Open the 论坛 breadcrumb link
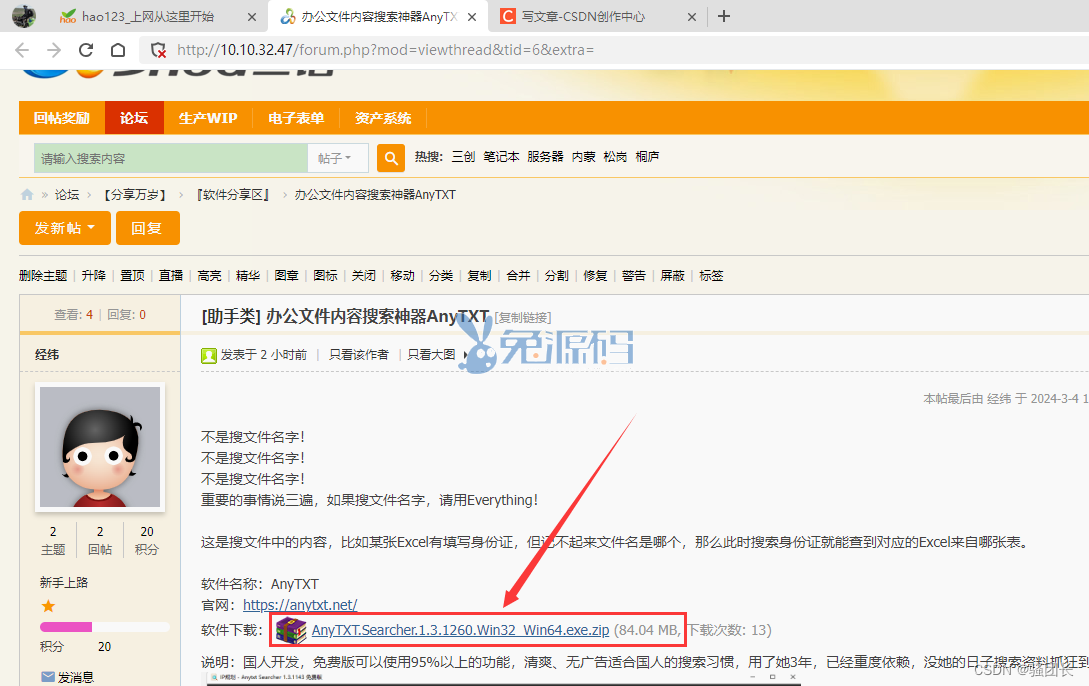Viewport: 1089px width, 686px height. tap(67, 194)
